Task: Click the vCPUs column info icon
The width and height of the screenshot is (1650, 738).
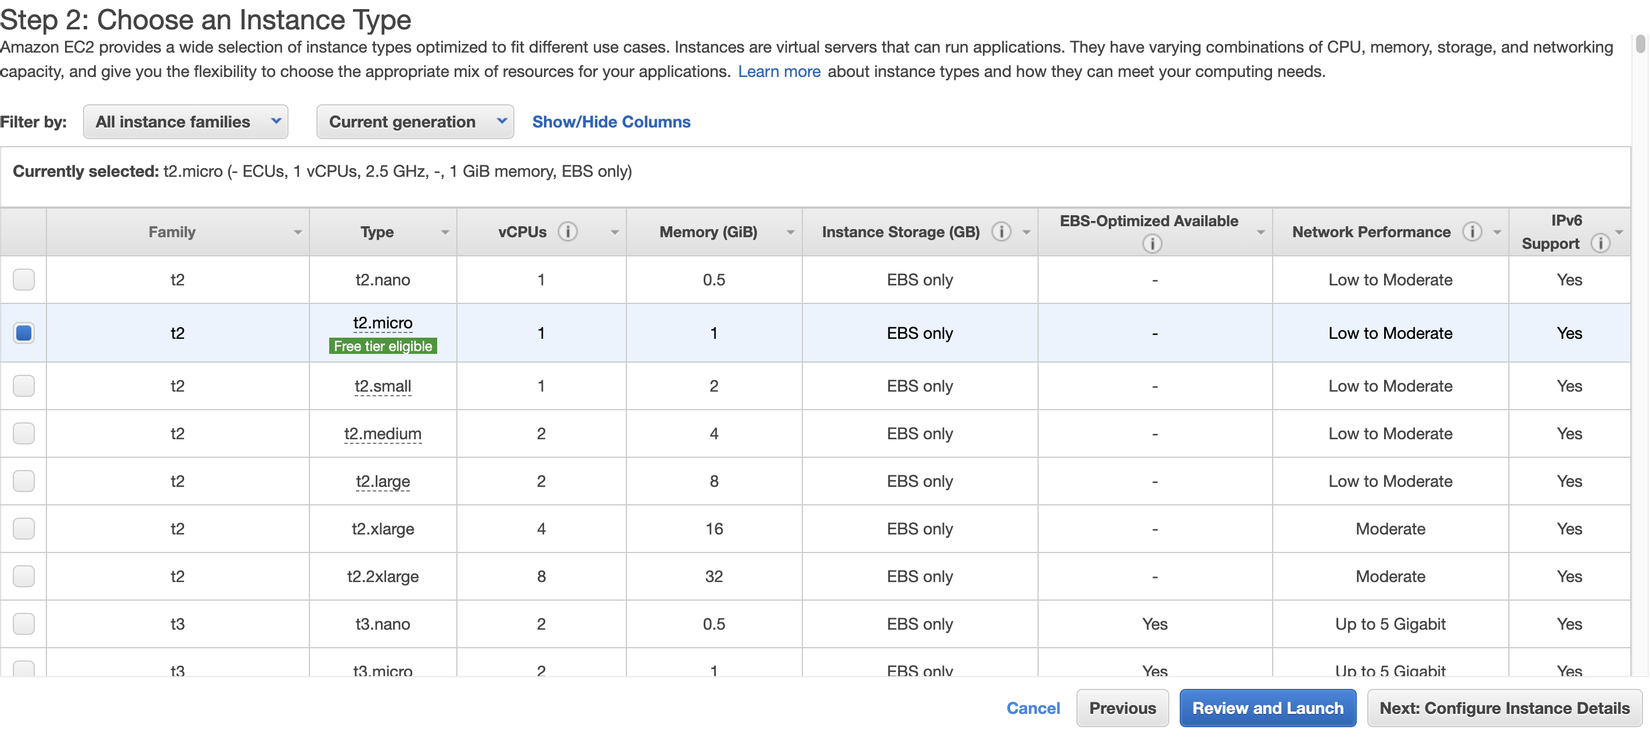Action: 568,232
